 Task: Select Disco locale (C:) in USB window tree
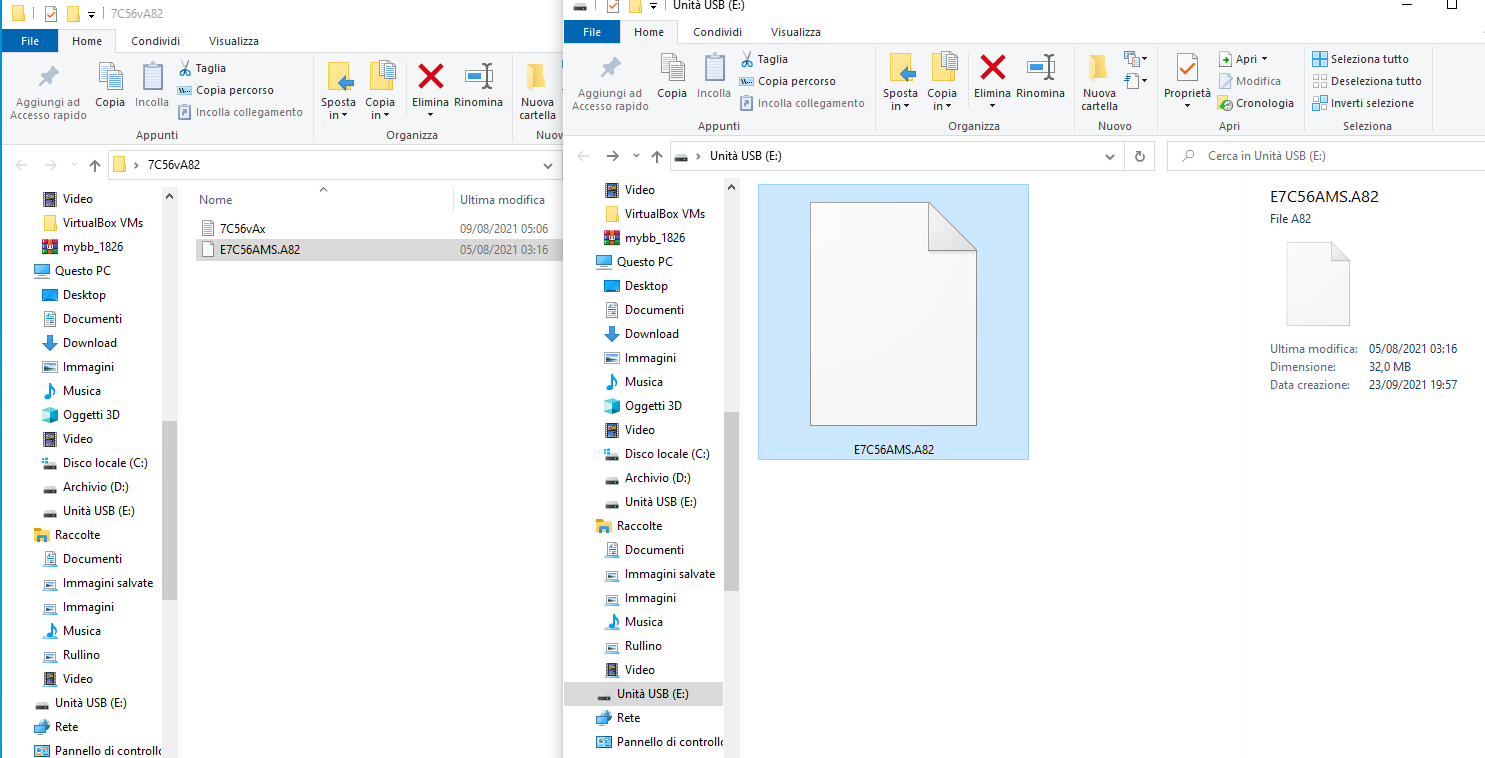[x=666, y=454]
